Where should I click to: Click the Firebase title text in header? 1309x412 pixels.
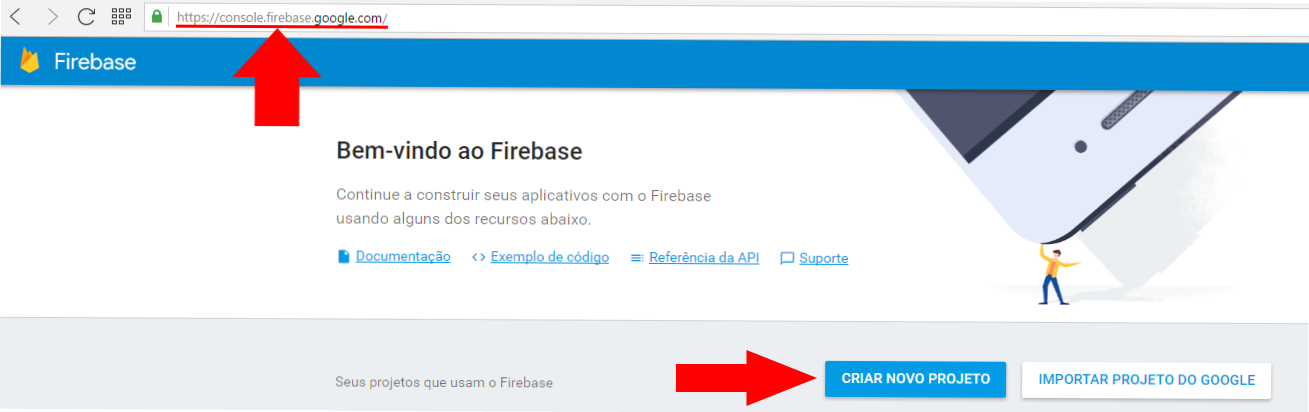pyautogui.click(x=95, y=62)
